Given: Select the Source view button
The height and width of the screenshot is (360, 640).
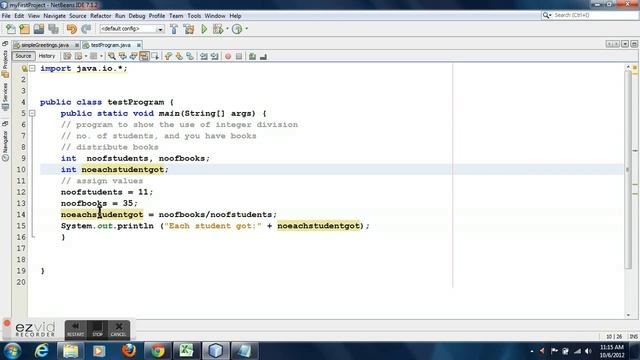Looking at the screenshot, I should click(x=23, y=56).
